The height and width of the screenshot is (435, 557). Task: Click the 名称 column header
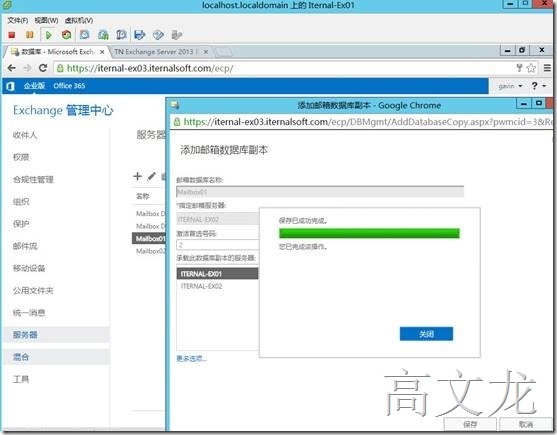[x=143, y=196]
